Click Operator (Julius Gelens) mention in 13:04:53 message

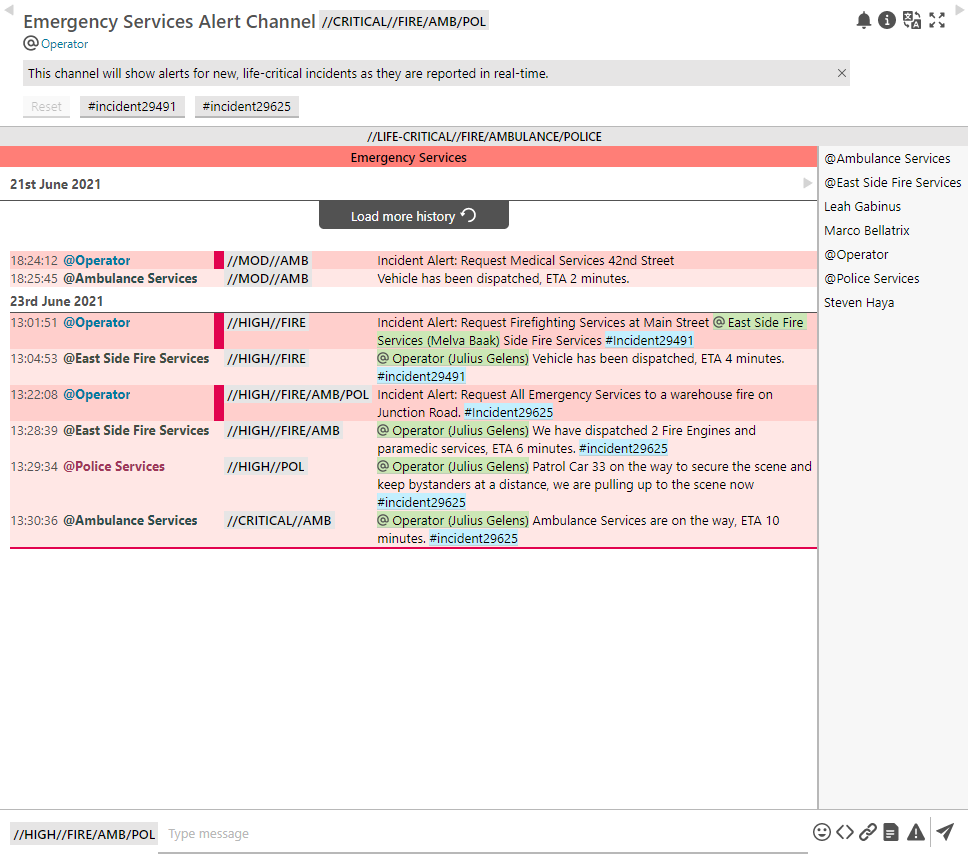pyautogui.click(x=453, y=359)
